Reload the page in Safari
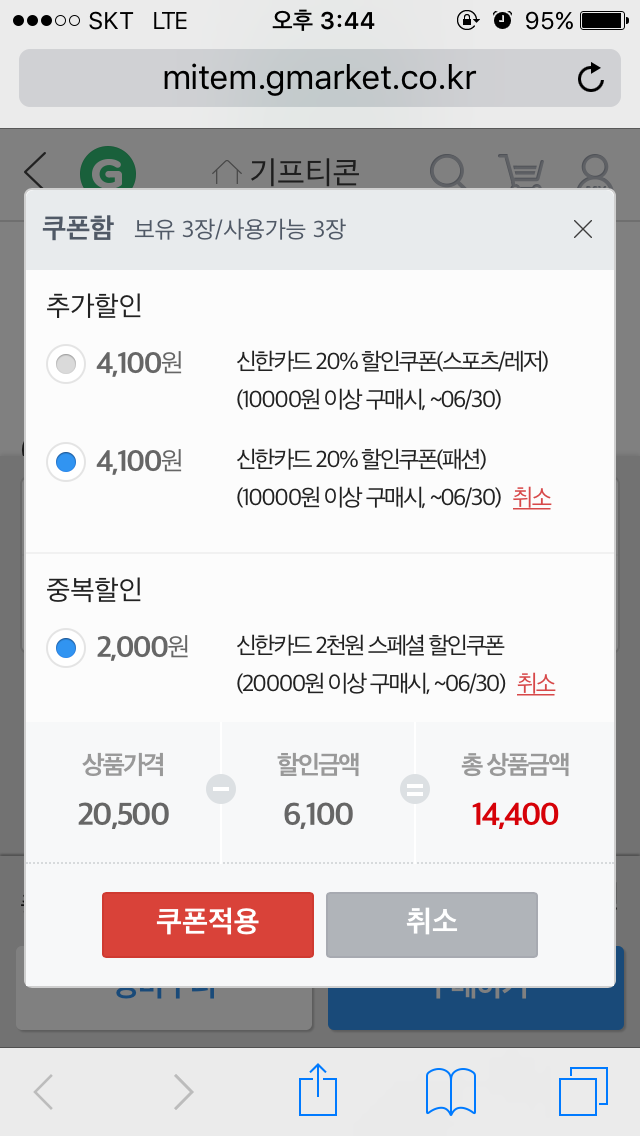 tap(591, 78)
